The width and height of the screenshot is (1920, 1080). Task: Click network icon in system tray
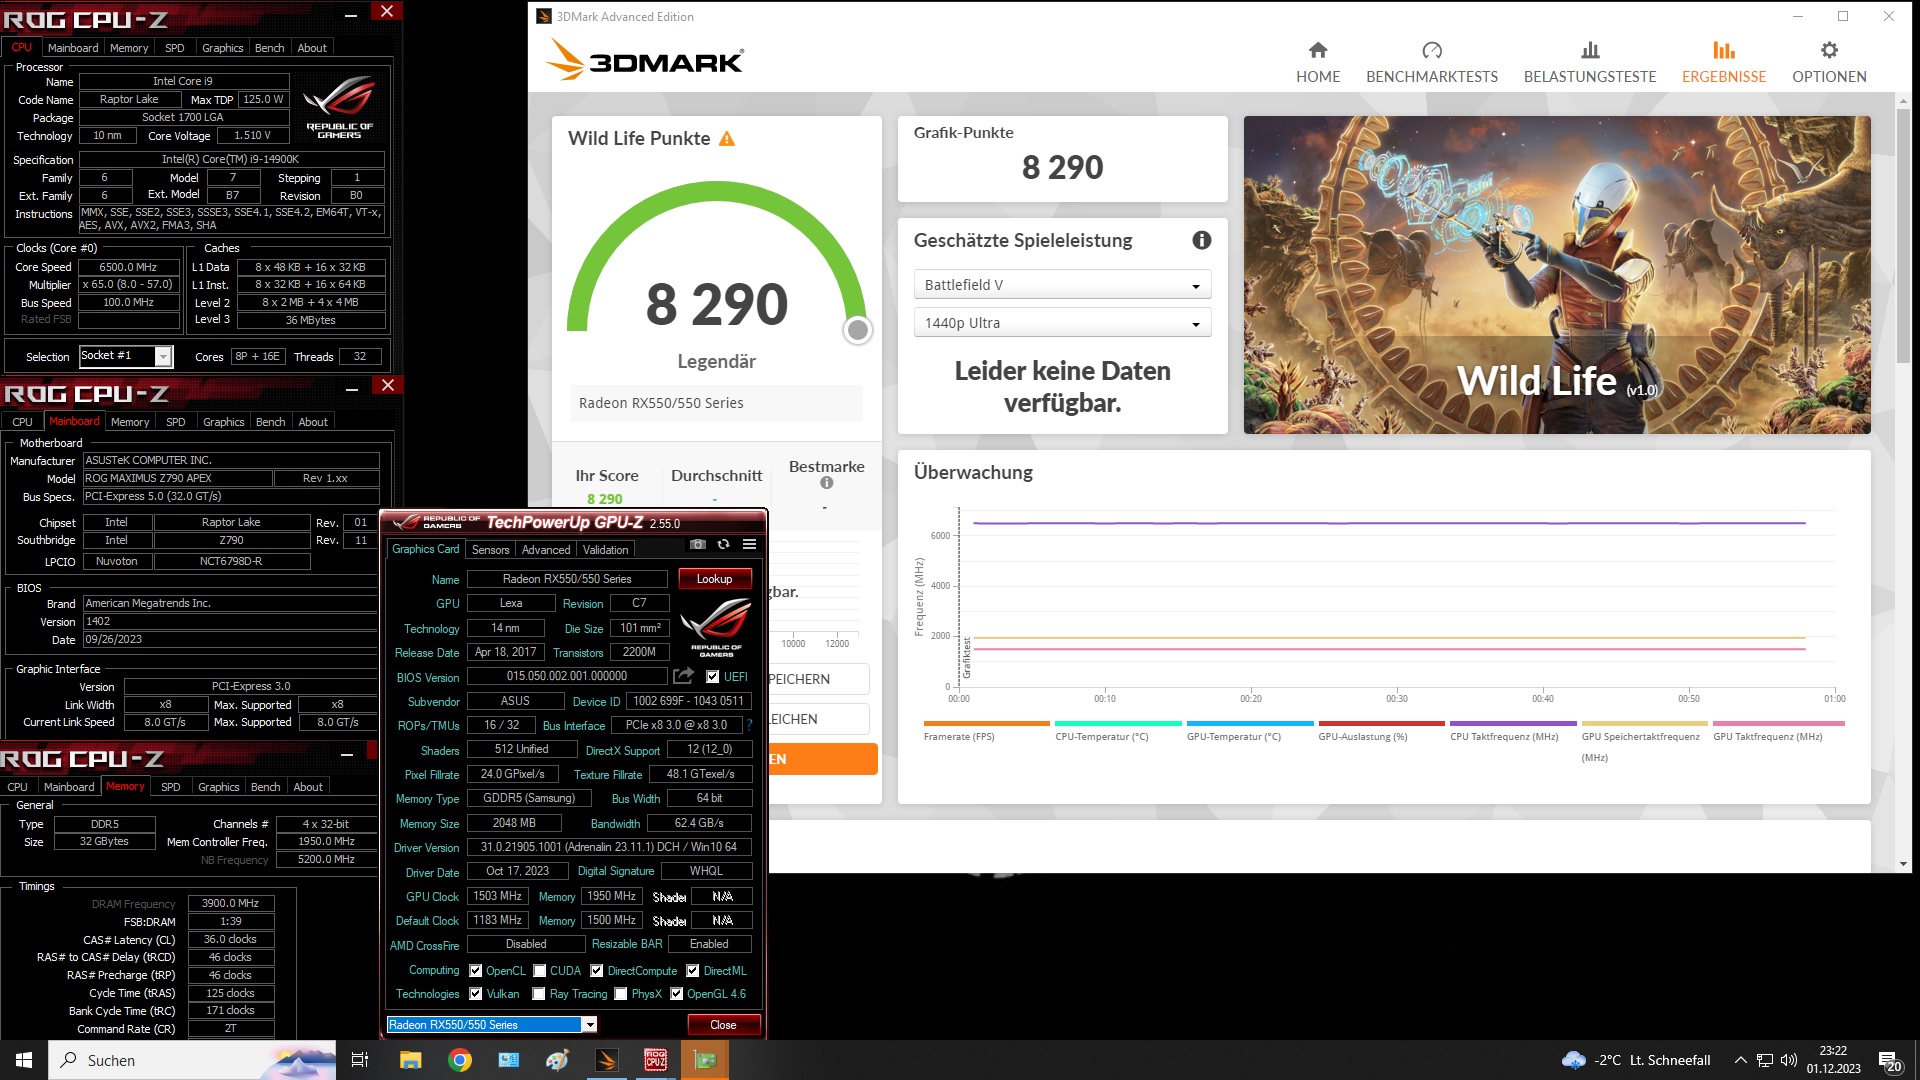[1765, 1060]
